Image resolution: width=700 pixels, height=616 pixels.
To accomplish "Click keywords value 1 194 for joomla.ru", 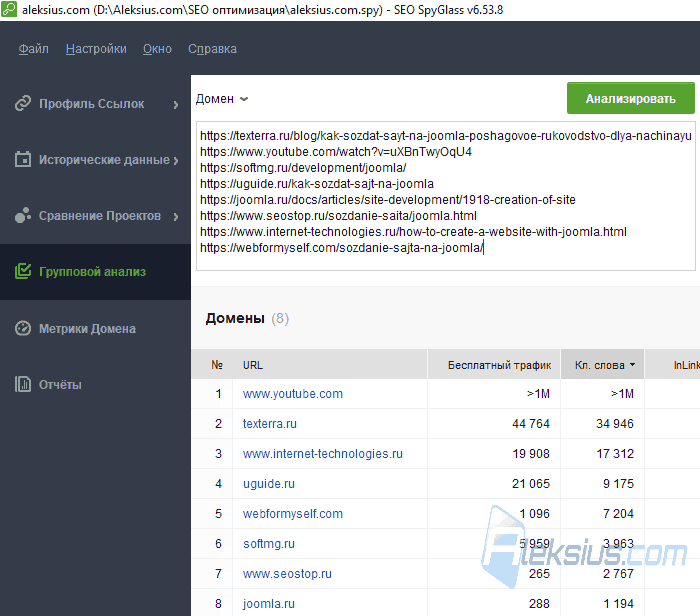I will point(618,604).
